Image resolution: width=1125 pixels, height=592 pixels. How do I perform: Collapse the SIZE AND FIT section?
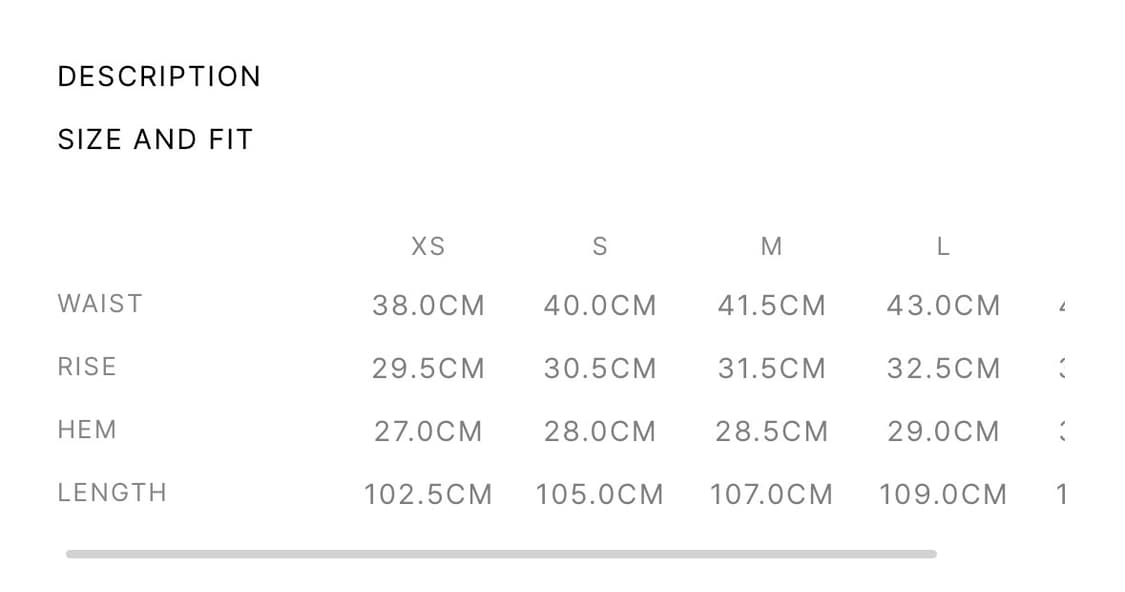(x=155, y=139)
